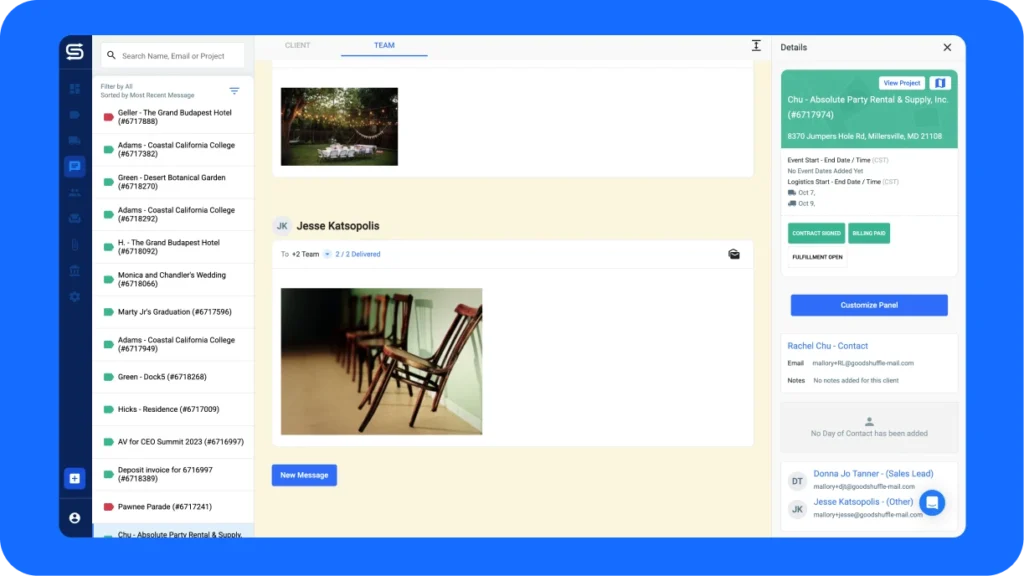Click the collapse-messages icon near the TEAM tab

(757, 45)
